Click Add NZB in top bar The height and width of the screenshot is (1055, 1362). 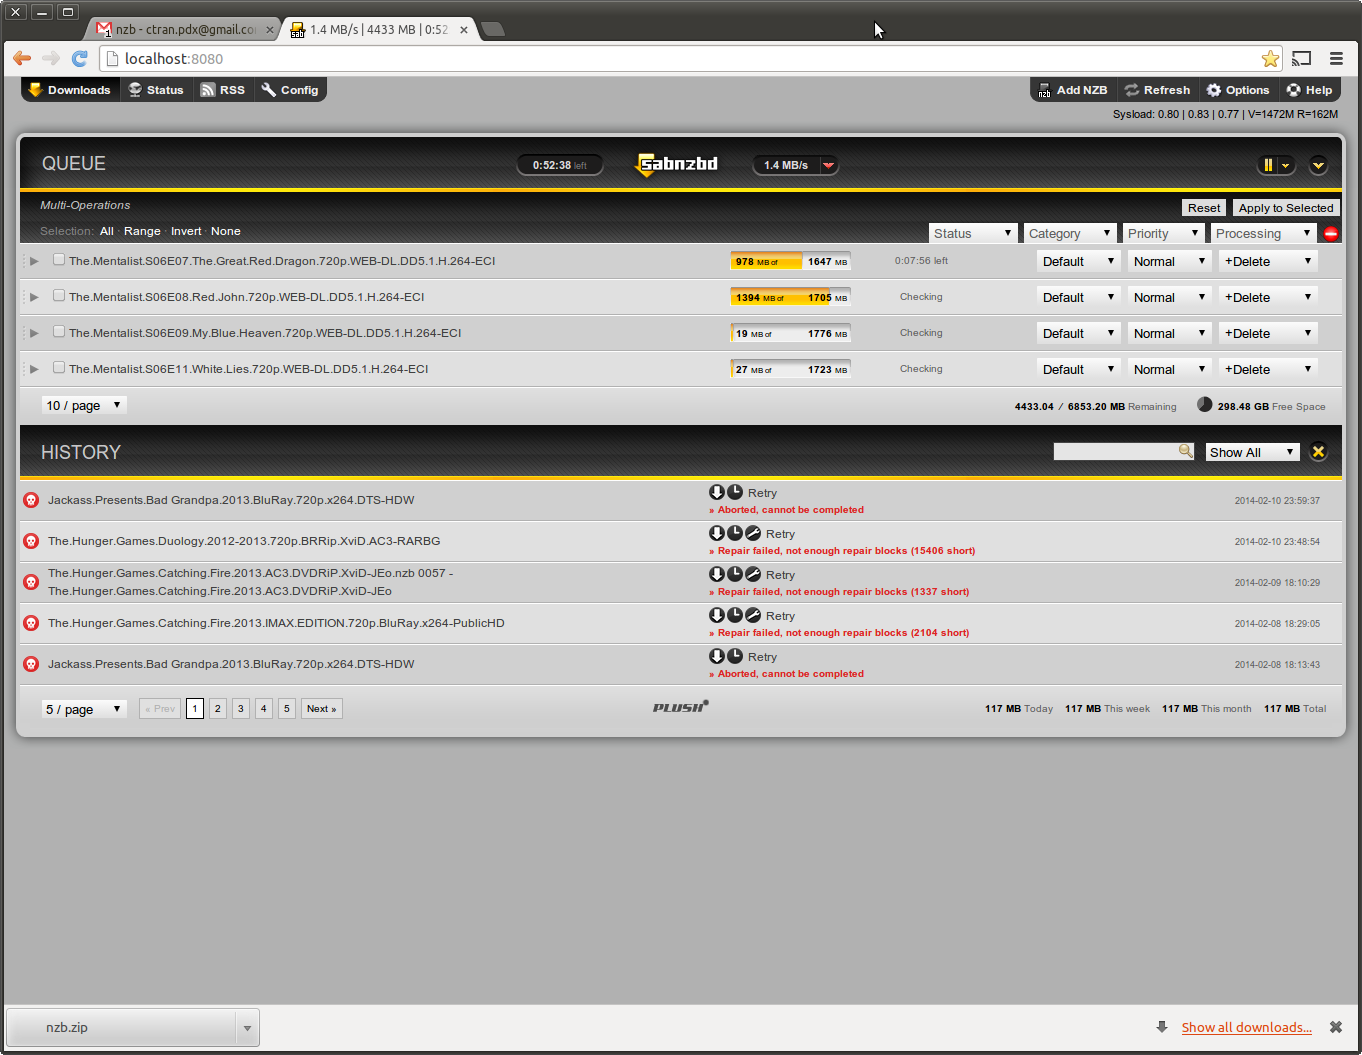1072,90
